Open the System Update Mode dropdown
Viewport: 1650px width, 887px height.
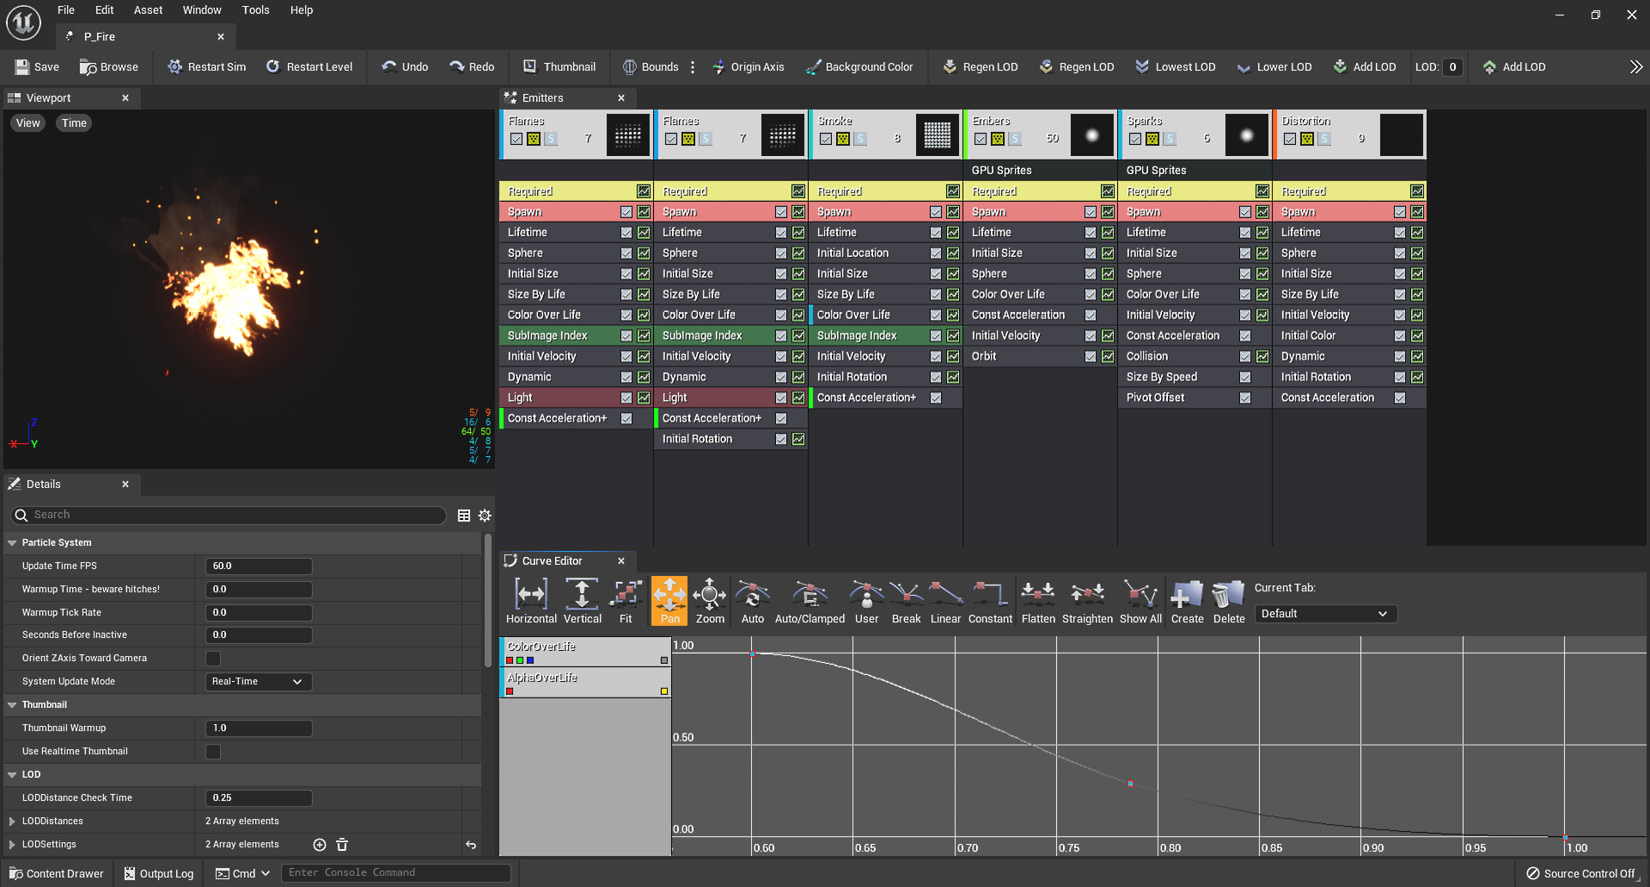coord(257,682)
